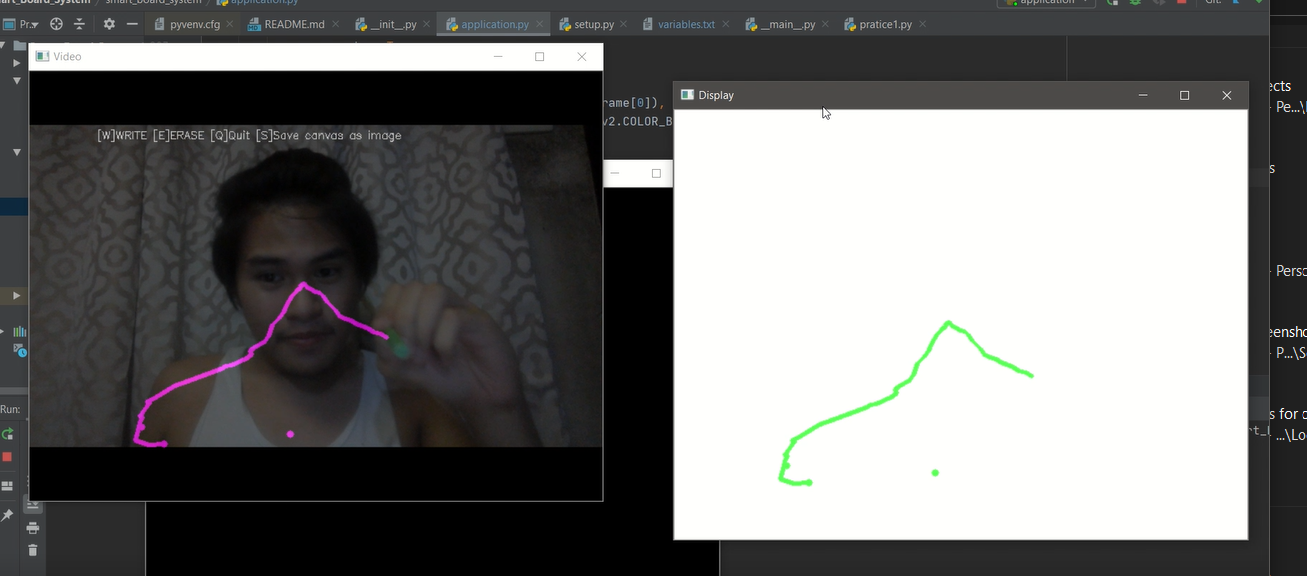Screen dimensions: 1307x576
Task: Switch to the setup.py tab
Action: (x=594, y=24)
